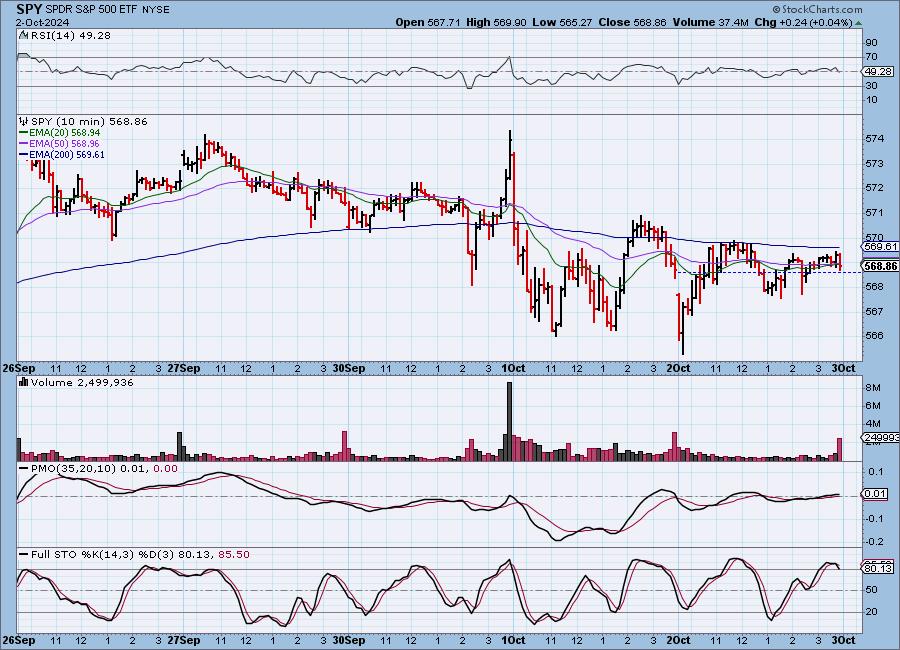Image resolution: width=900 pixels, height=650 pixels.
Task: Click the 572 price axis label
Action: [x=874, y=188]
